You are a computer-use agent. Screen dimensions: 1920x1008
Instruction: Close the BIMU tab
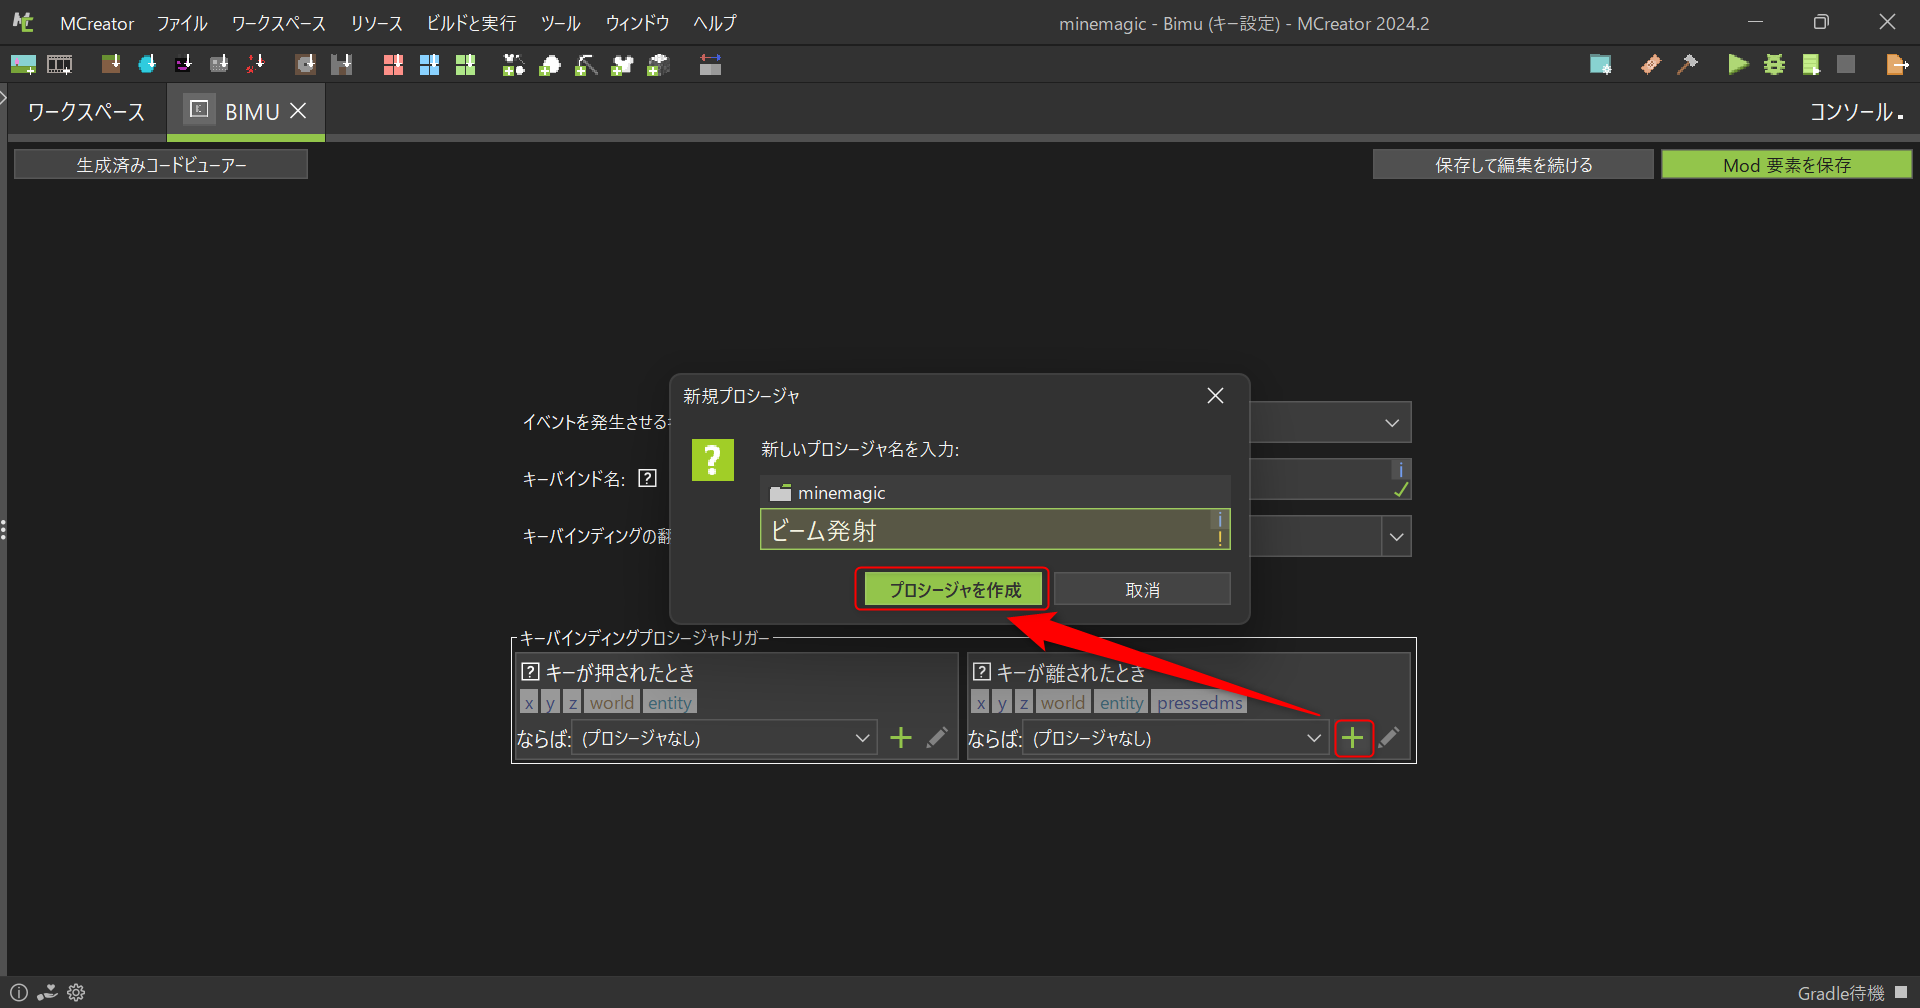click(x=298, y=111)
